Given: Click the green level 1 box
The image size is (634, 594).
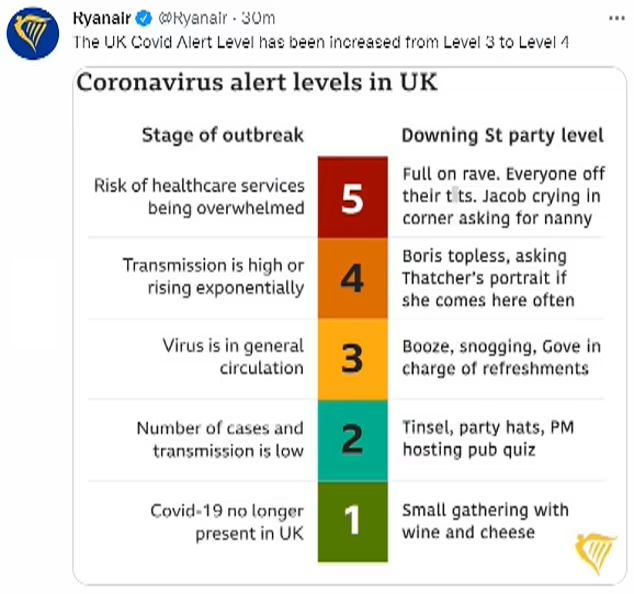Looking at the screenshot, I should [x=352, y=519].
